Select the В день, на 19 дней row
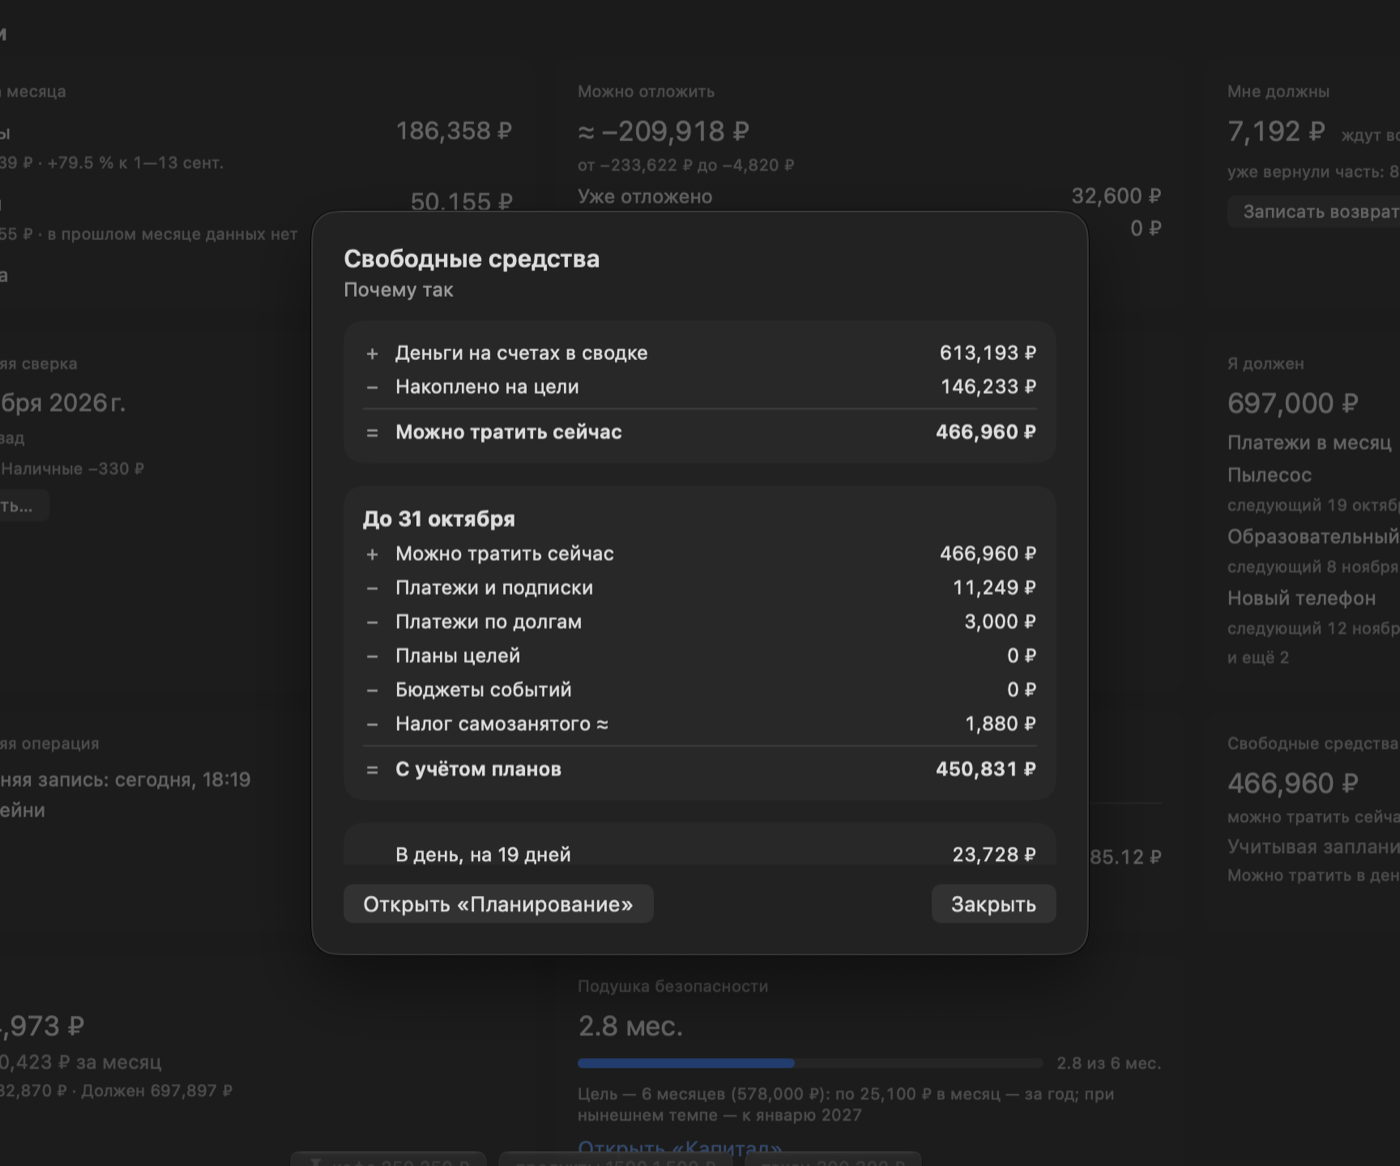Image resolution: width=1400 pixels, height=1166 pixels. click(700, 854)
